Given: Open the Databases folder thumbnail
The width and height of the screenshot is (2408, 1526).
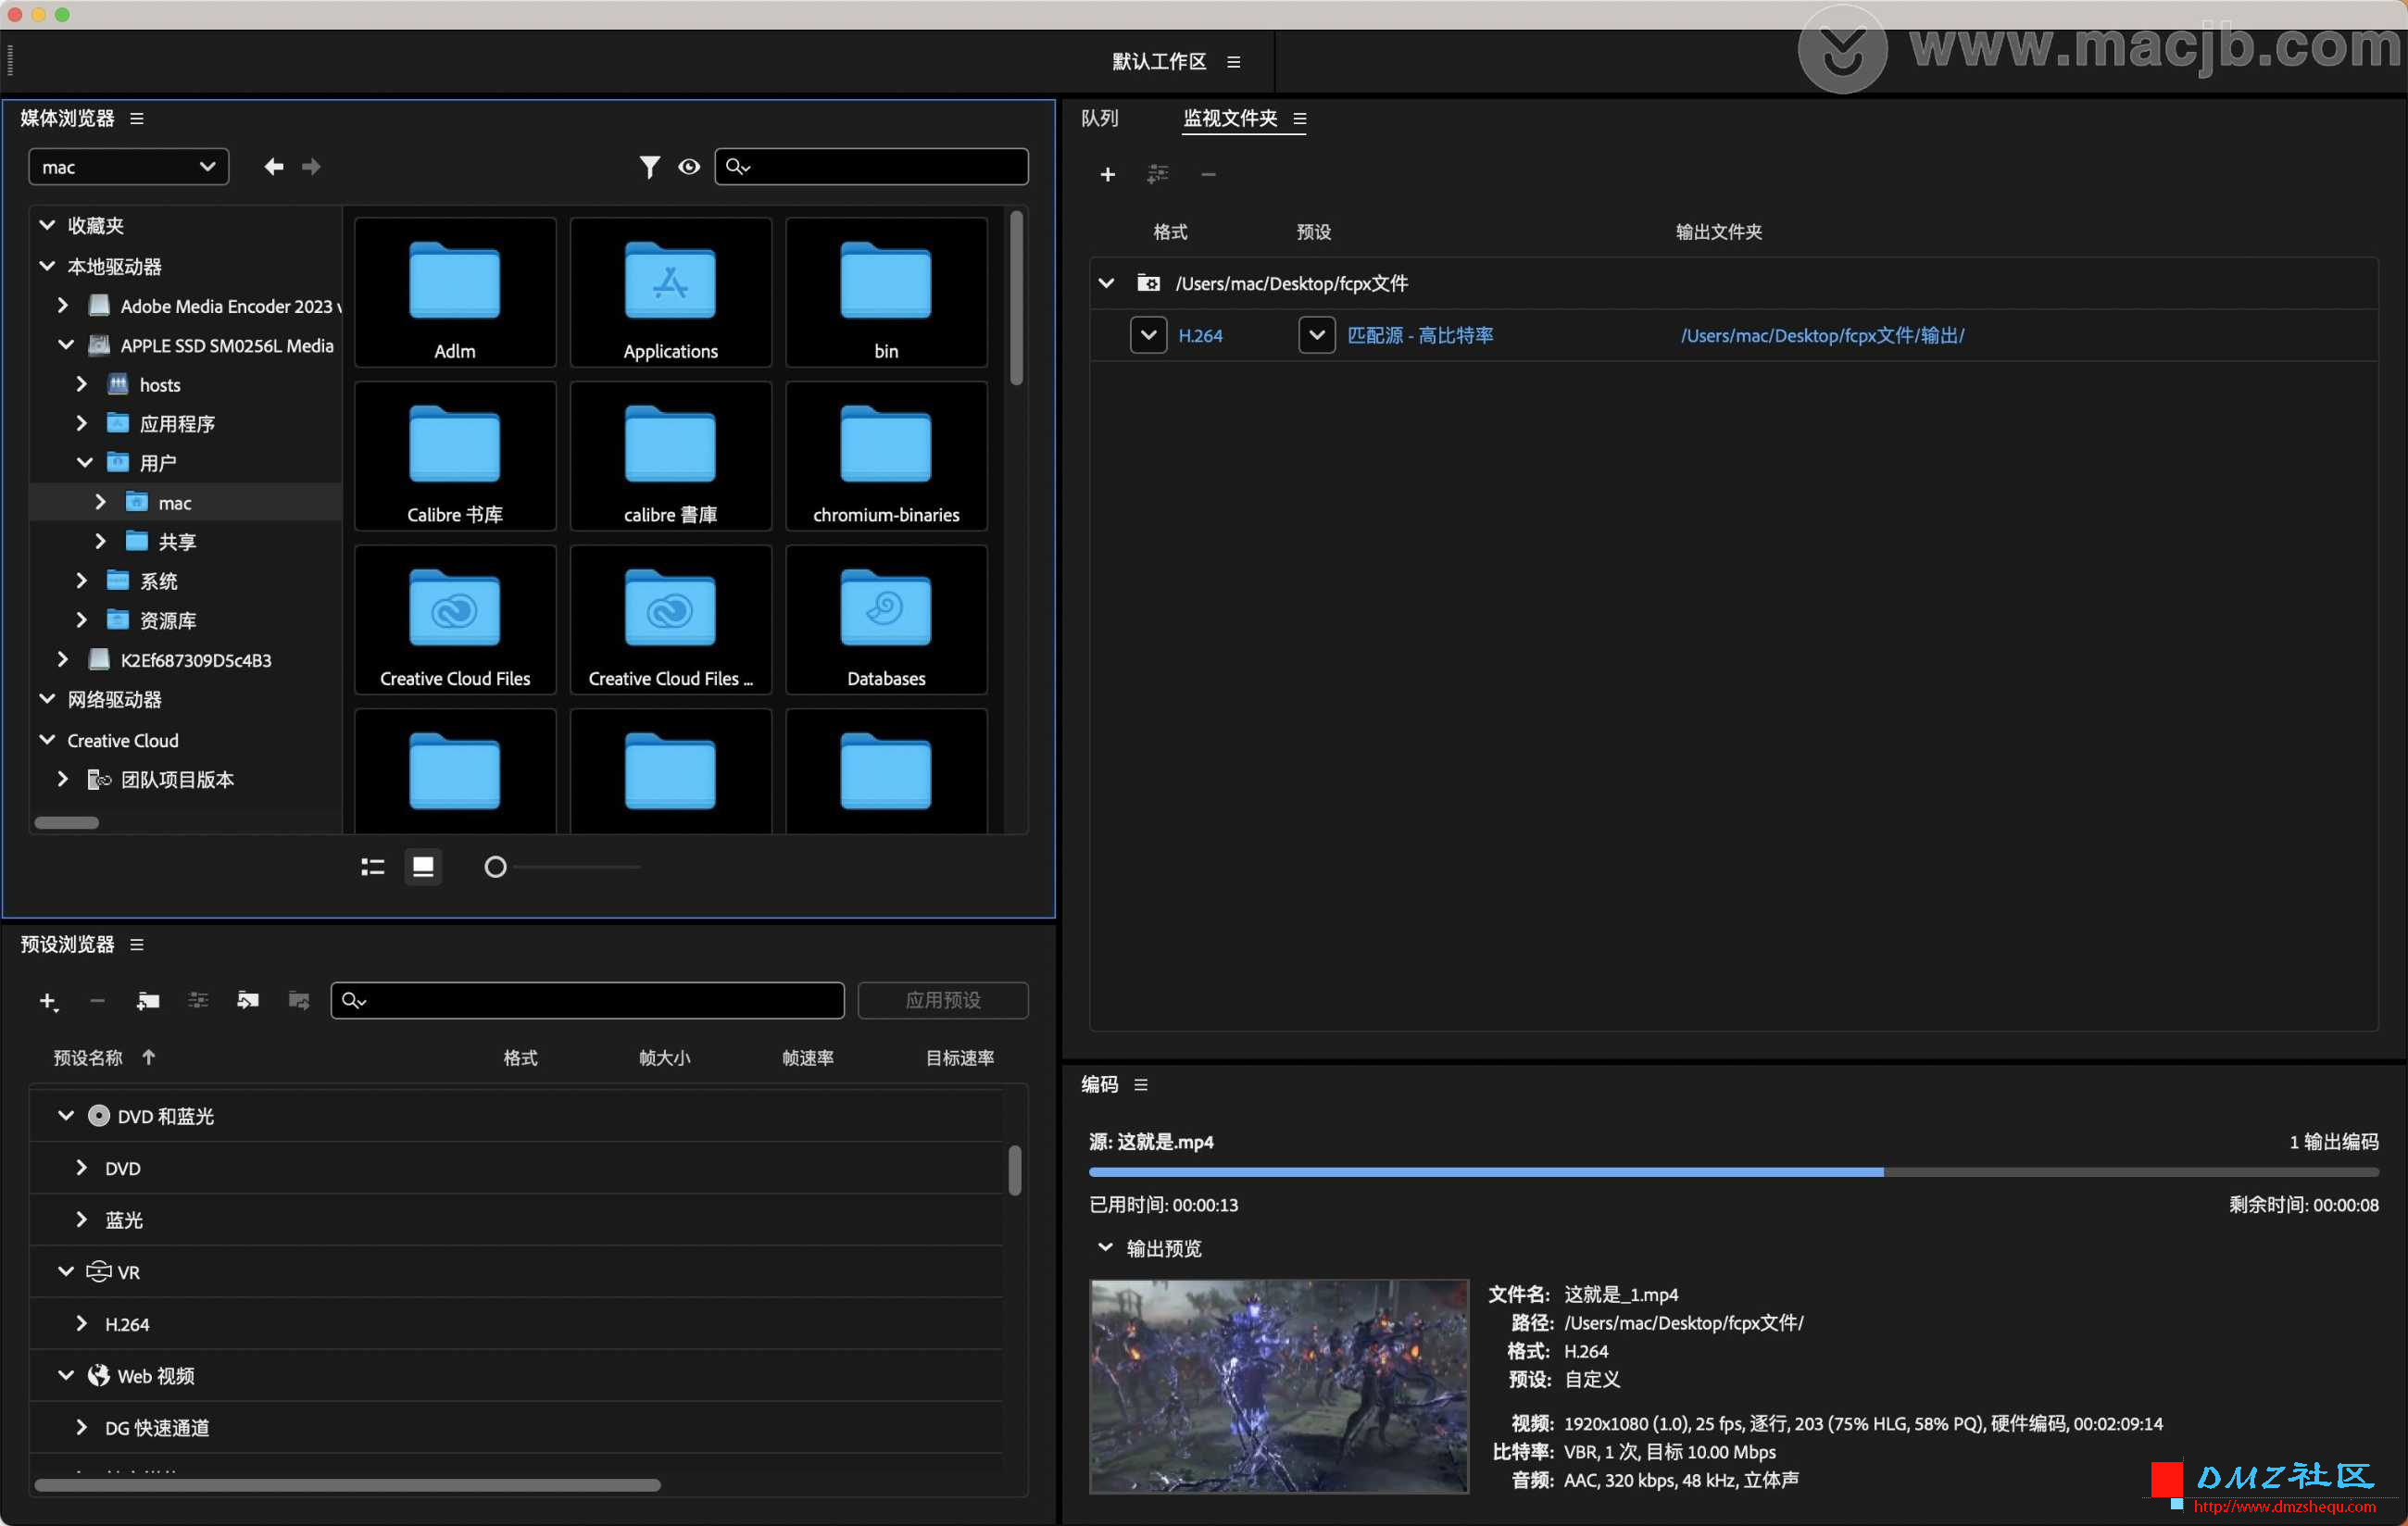Looking at the screenshot, I should [x=886, y=619].
